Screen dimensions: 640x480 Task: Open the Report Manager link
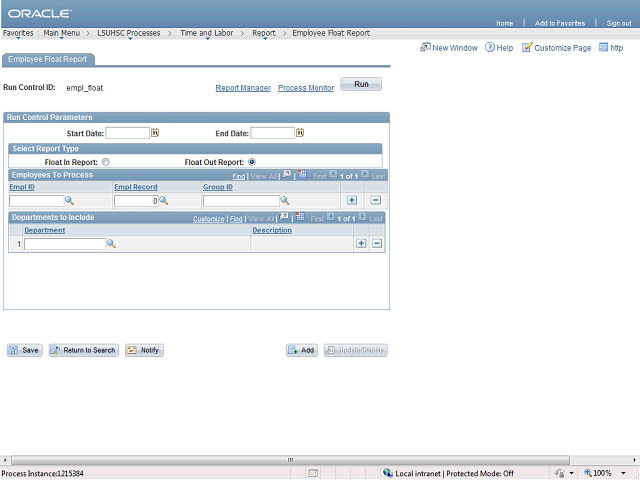pos(243,88)
